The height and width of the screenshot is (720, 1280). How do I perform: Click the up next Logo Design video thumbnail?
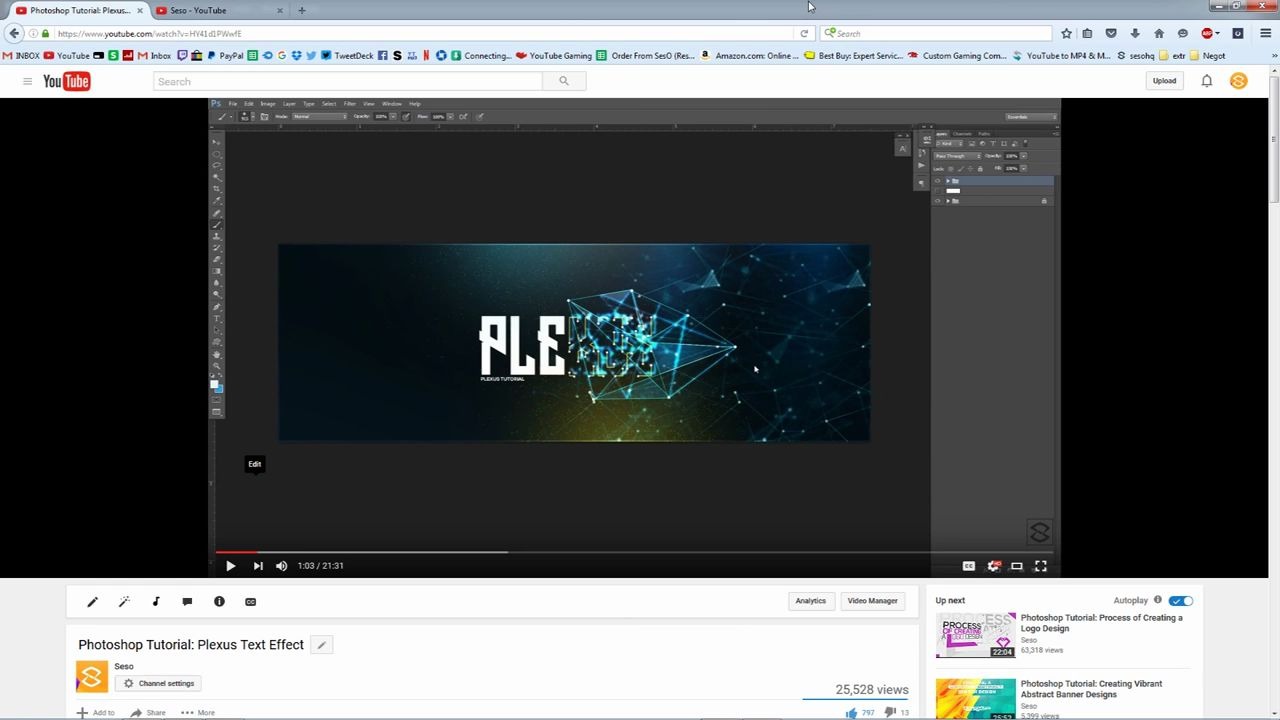[975, 635]
